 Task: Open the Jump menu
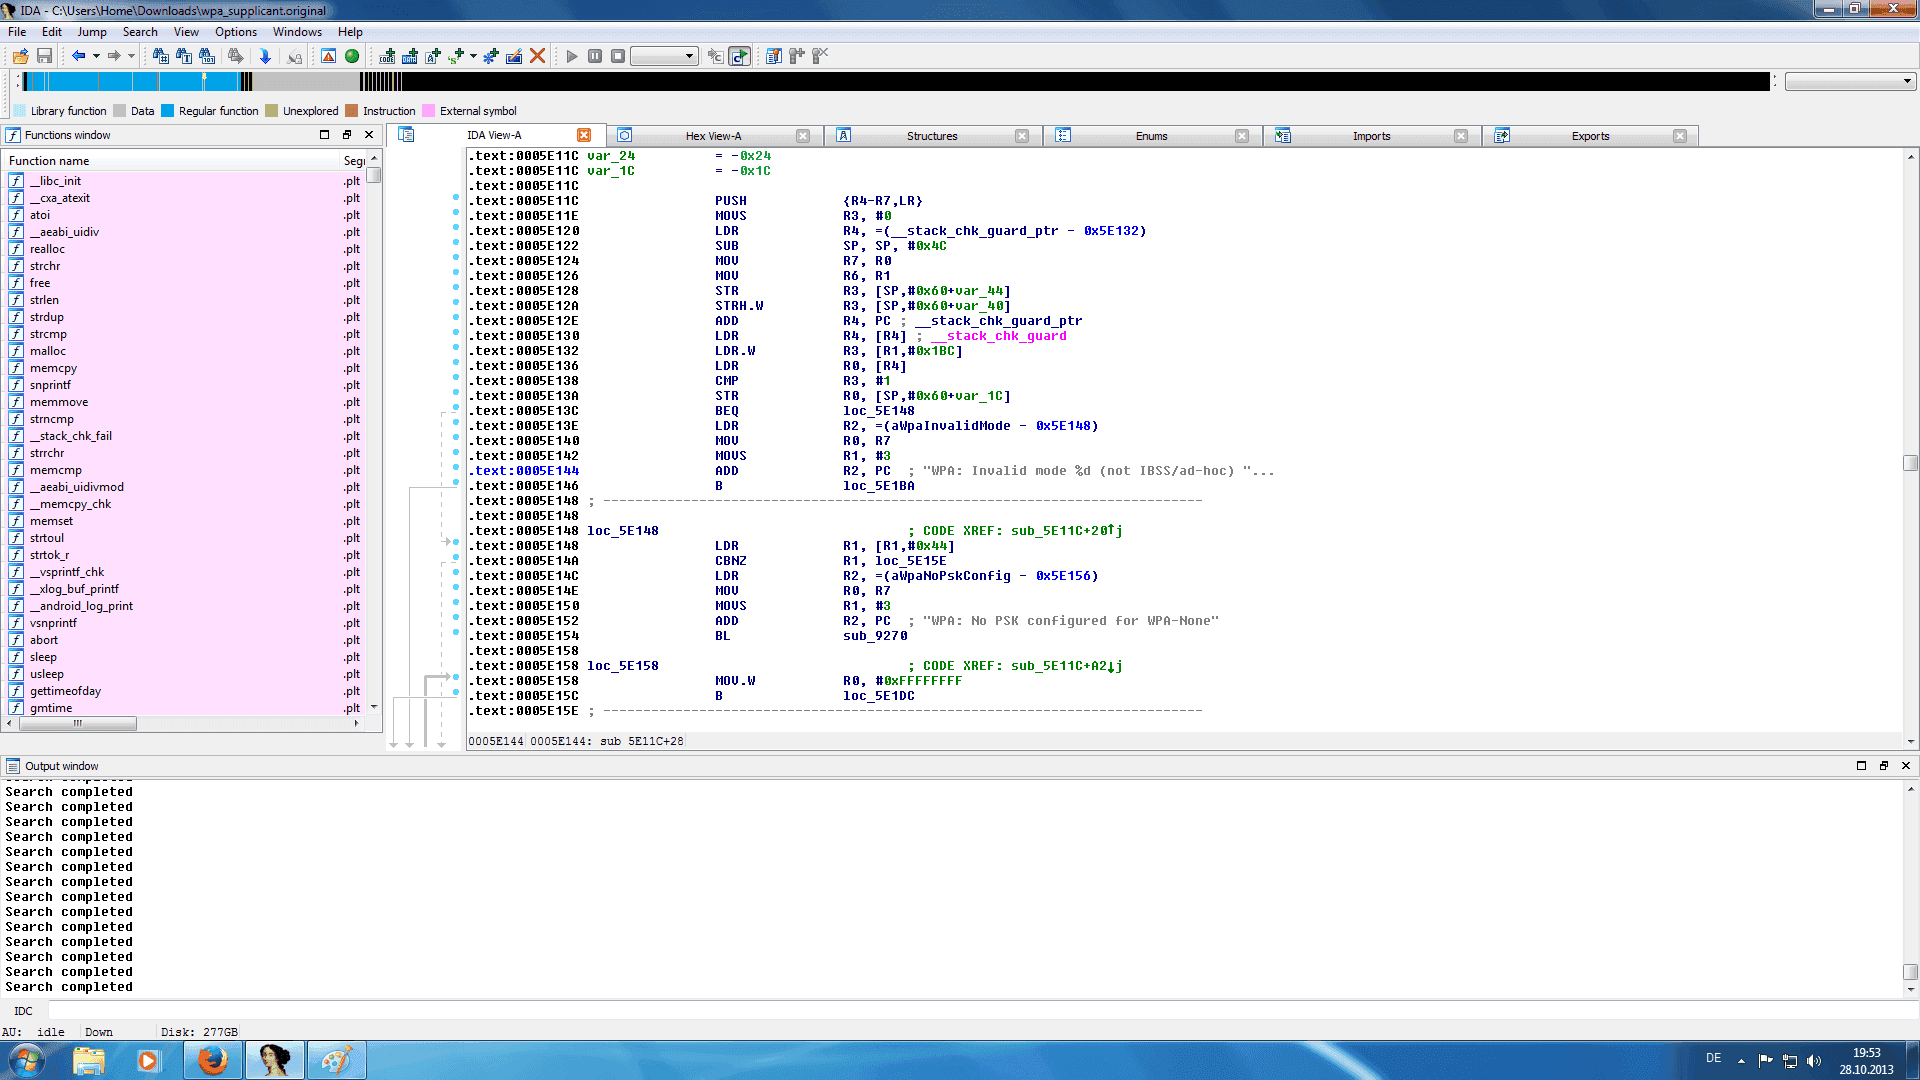[92, 32]
